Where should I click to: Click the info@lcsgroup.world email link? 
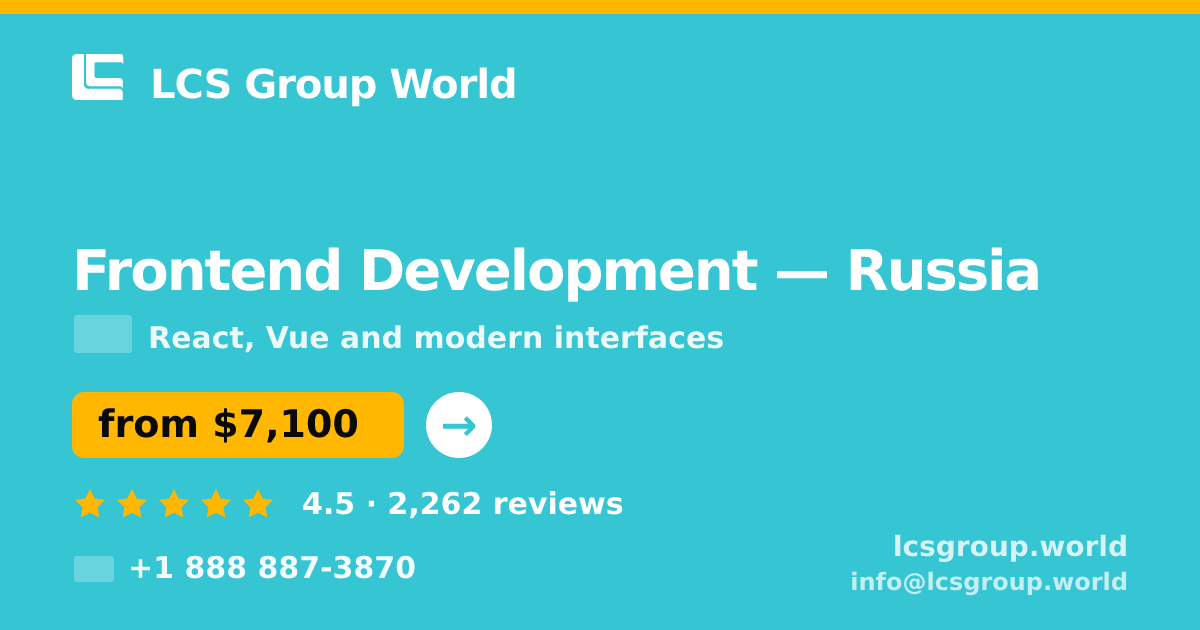pos(989,582)
